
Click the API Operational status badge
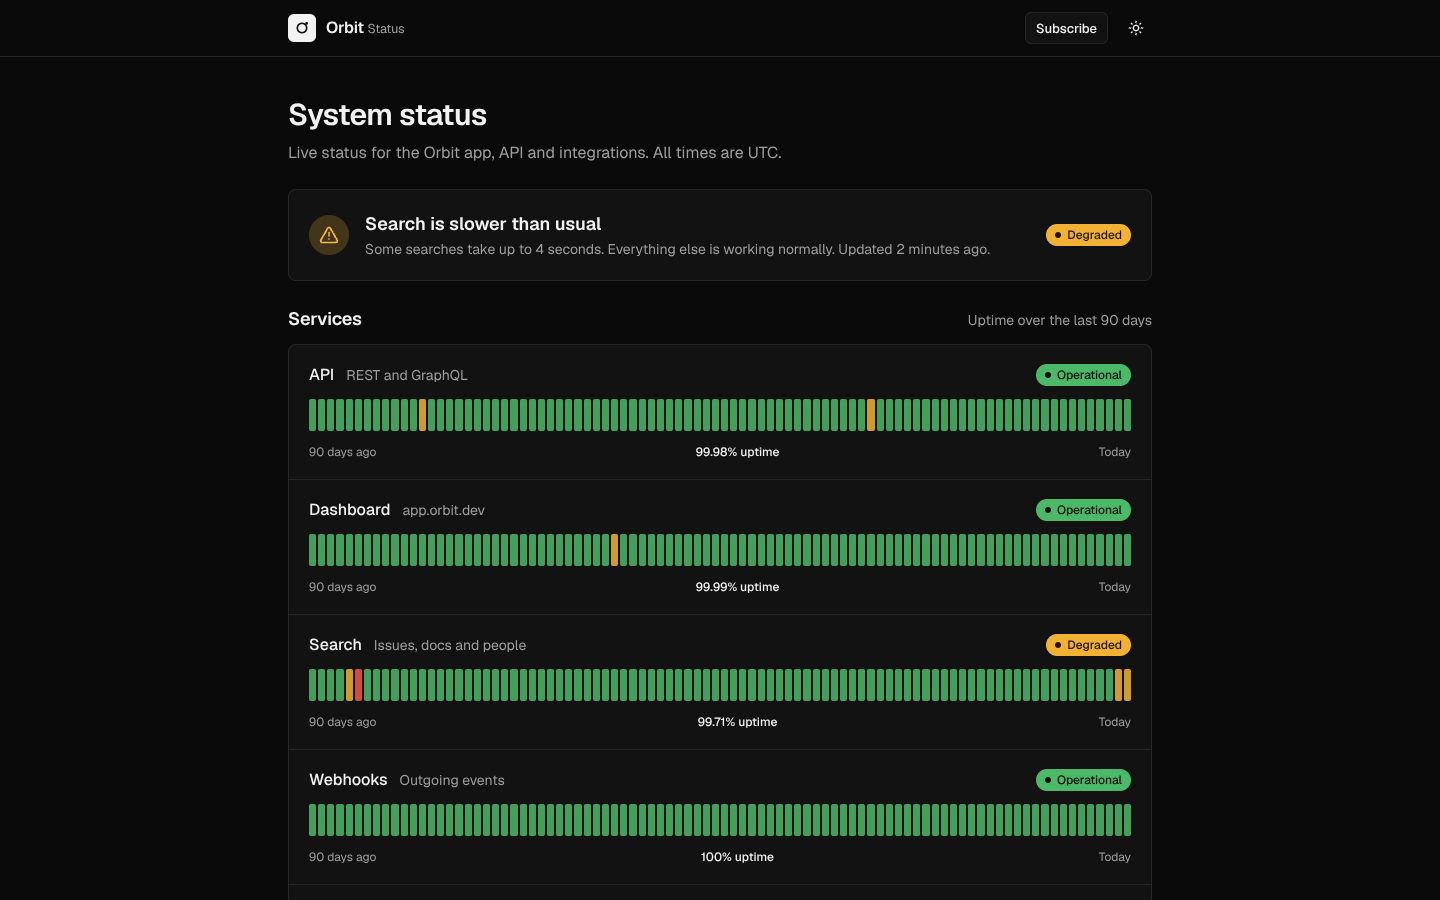coord(1083,375)
